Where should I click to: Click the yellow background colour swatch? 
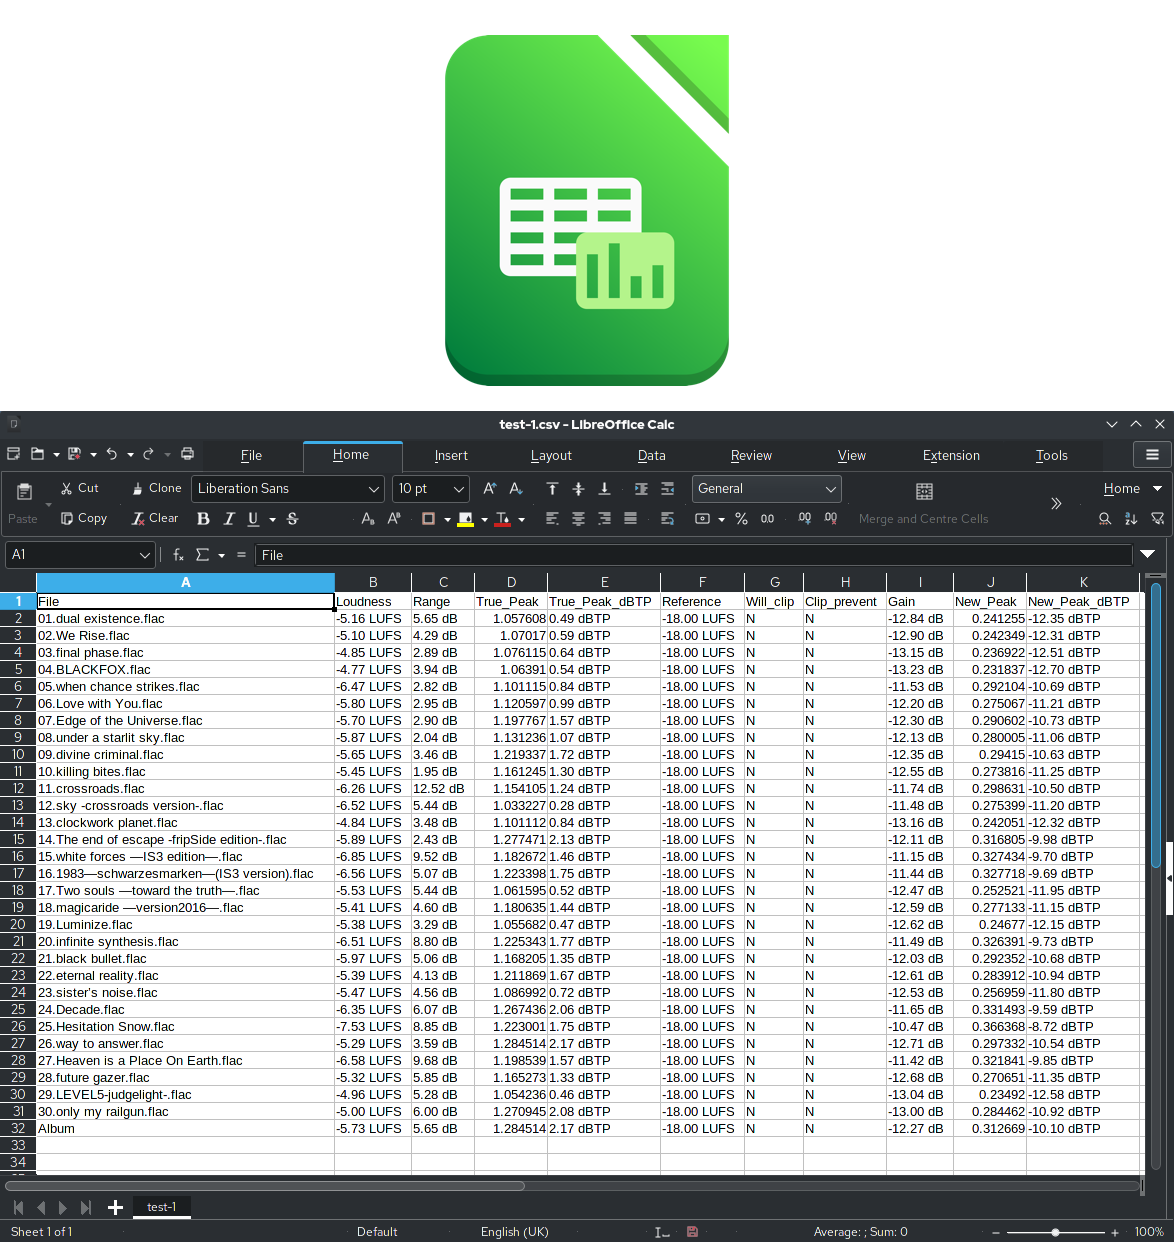click(x=465, y=519)
